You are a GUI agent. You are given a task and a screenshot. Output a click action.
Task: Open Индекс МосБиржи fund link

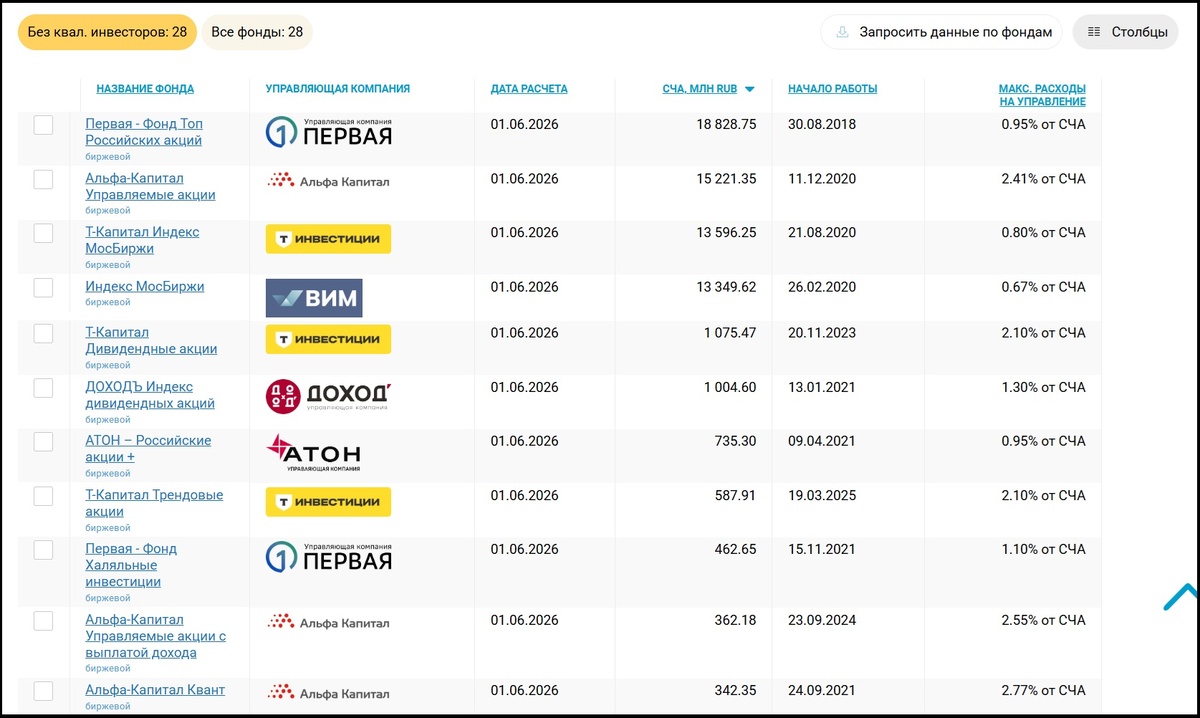[x=145, y=286]
